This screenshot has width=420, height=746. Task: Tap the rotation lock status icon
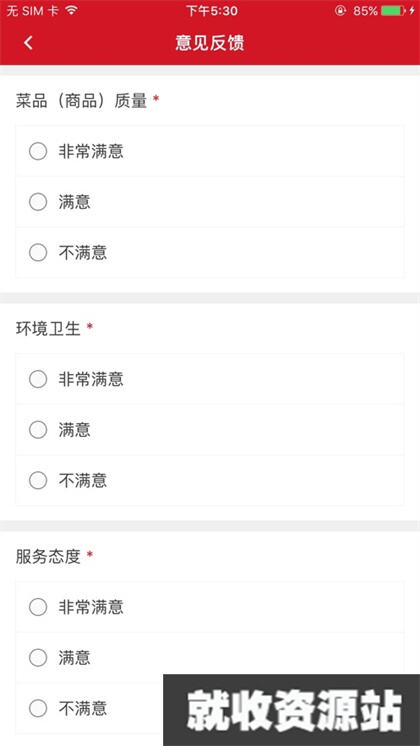(340, 10)
